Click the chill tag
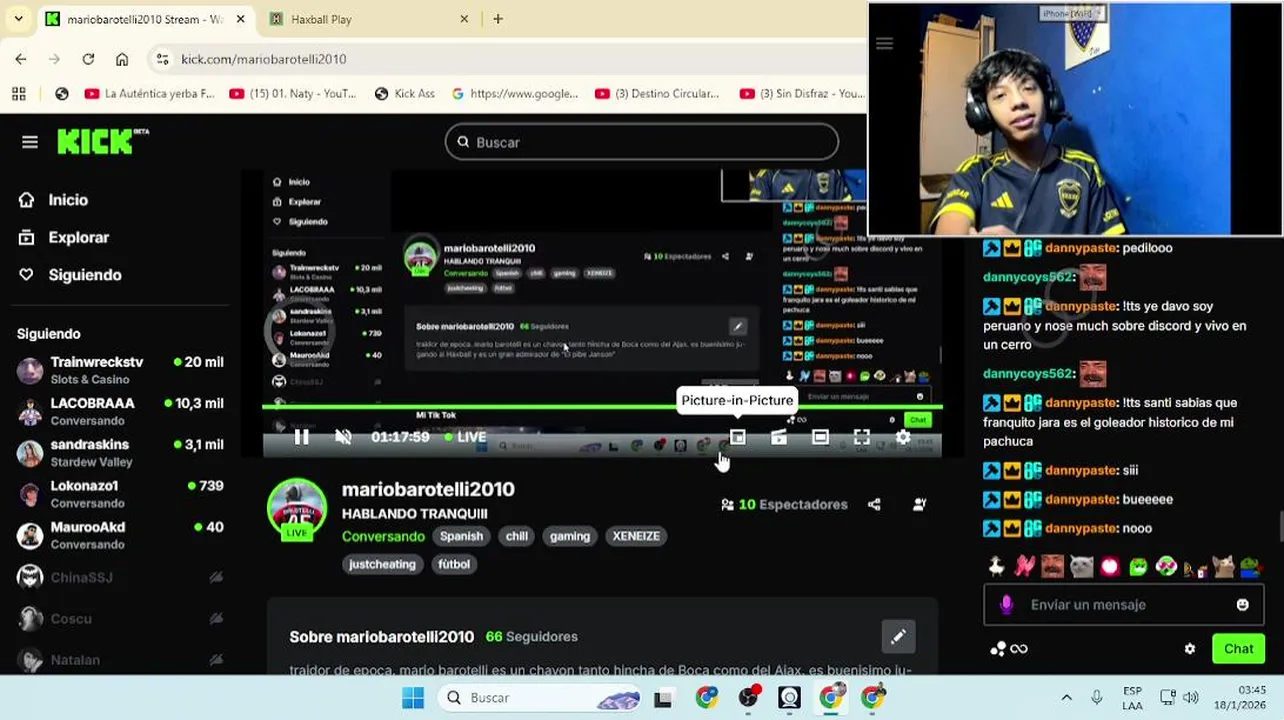Image resolution: width=1284 pixels, height=720 pixels. (516, 536)
